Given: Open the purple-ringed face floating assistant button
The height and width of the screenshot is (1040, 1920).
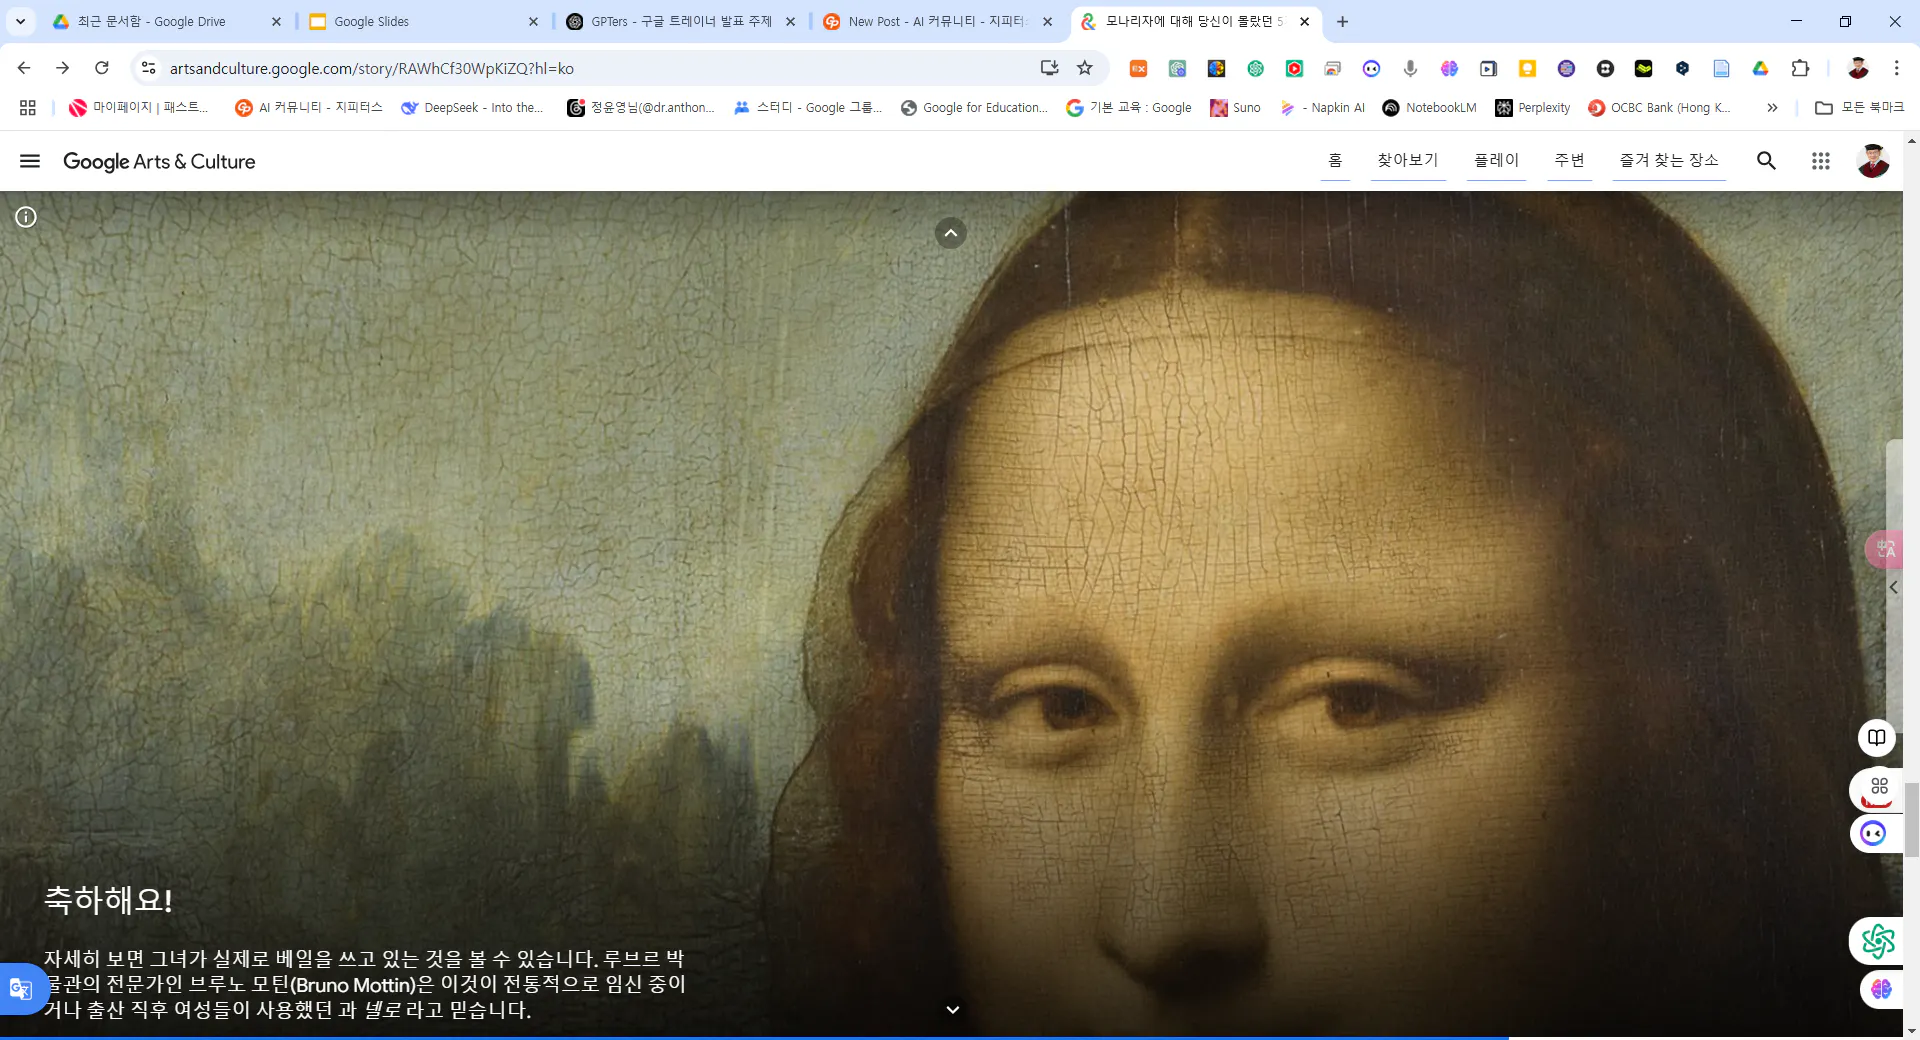Looking at the screenshot, I should (1873, 833).
